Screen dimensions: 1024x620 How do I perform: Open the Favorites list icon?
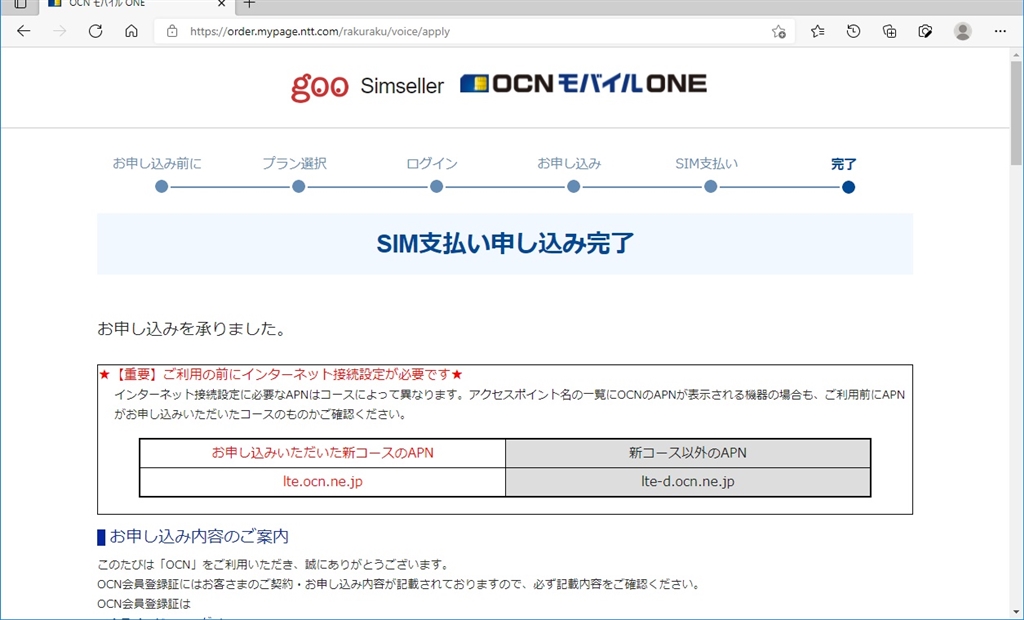point(818,31)
